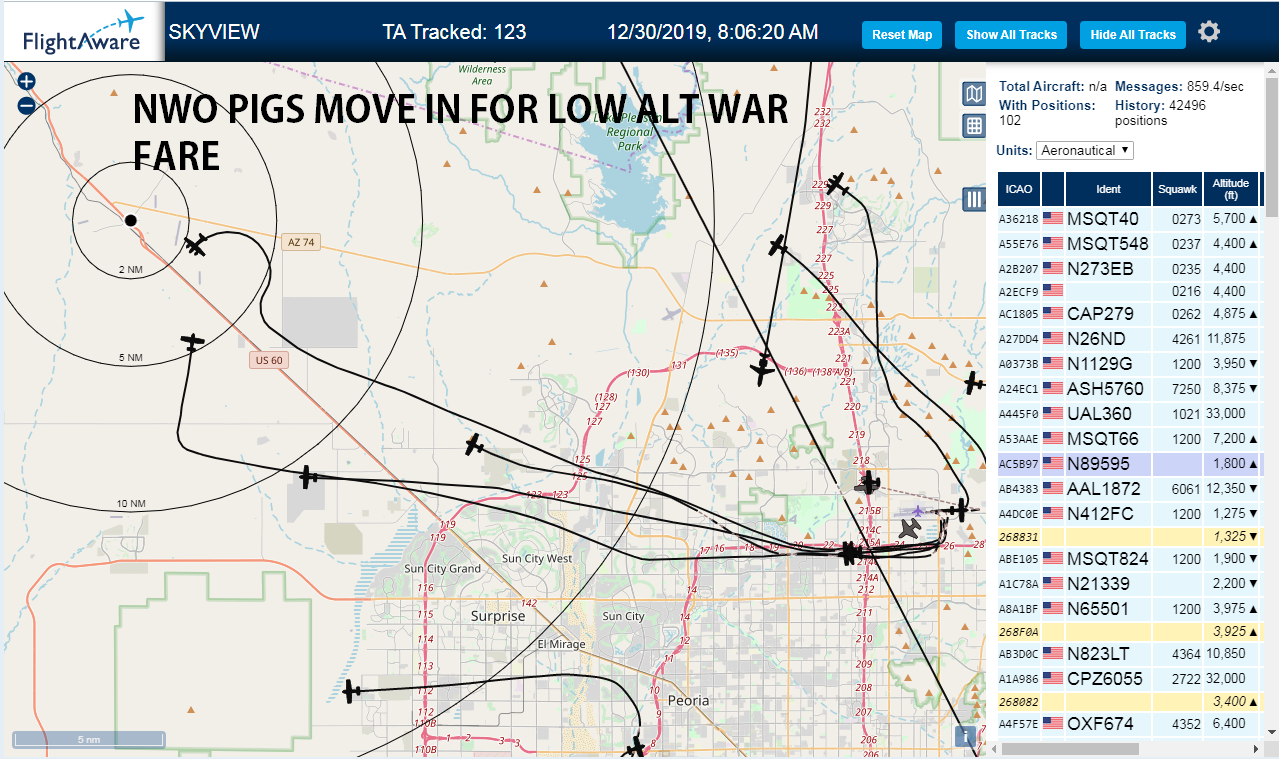1279x759 pixels.
Task: Select the yellow row 268831
Action: (x=1130, y=536)
